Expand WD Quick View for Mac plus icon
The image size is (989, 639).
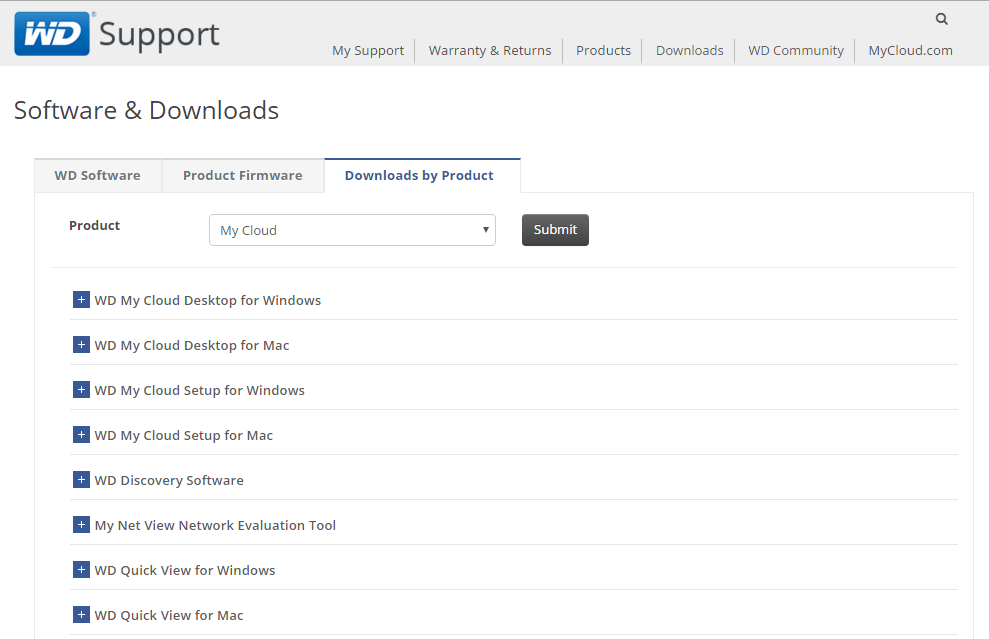pos(81,614)
